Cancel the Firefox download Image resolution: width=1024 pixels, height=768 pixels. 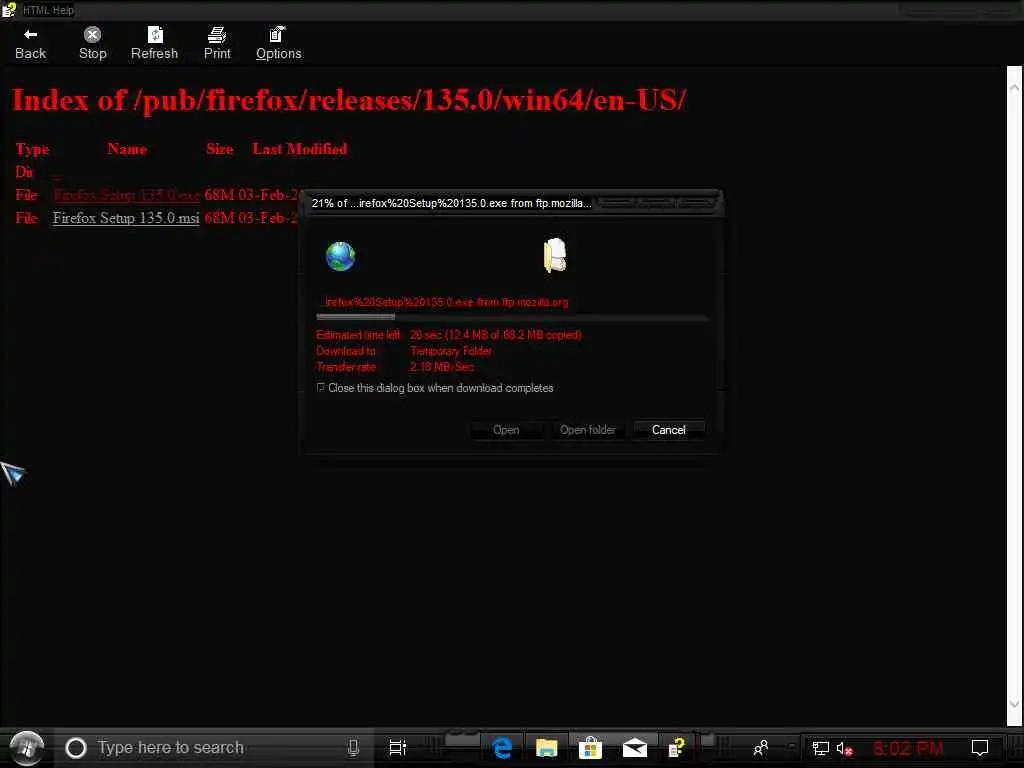pos(669,430)
